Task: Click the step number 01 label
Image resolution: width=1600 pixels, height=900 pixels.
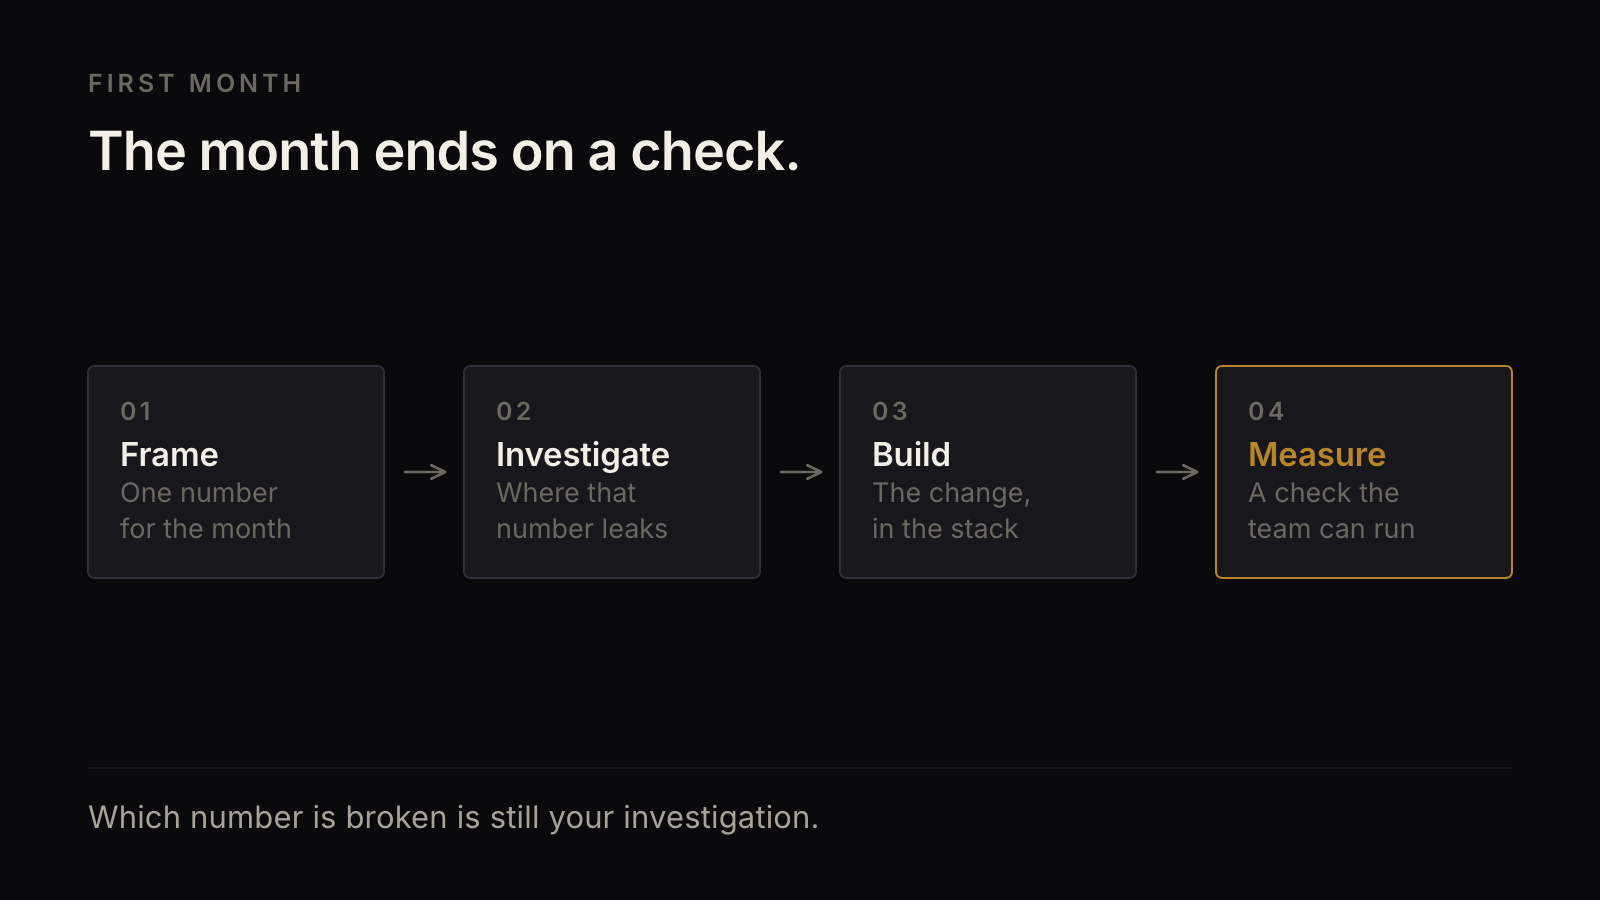Action: point(136,411)
